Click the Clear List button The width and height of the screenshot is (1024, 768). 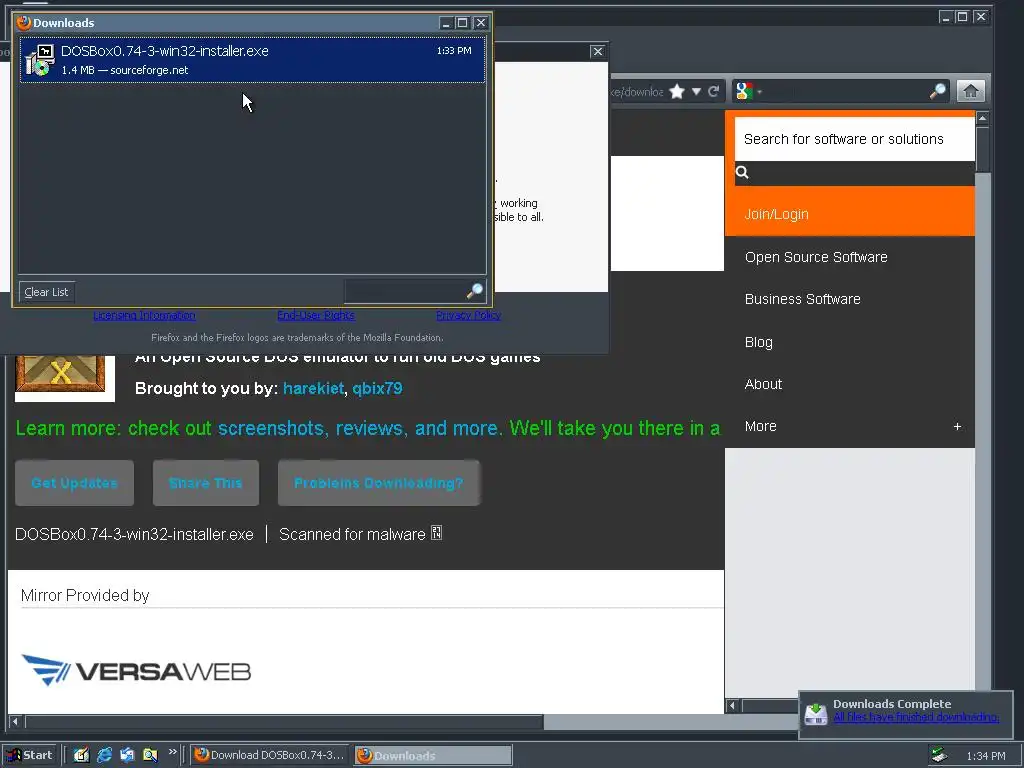[x=46, y=292]
